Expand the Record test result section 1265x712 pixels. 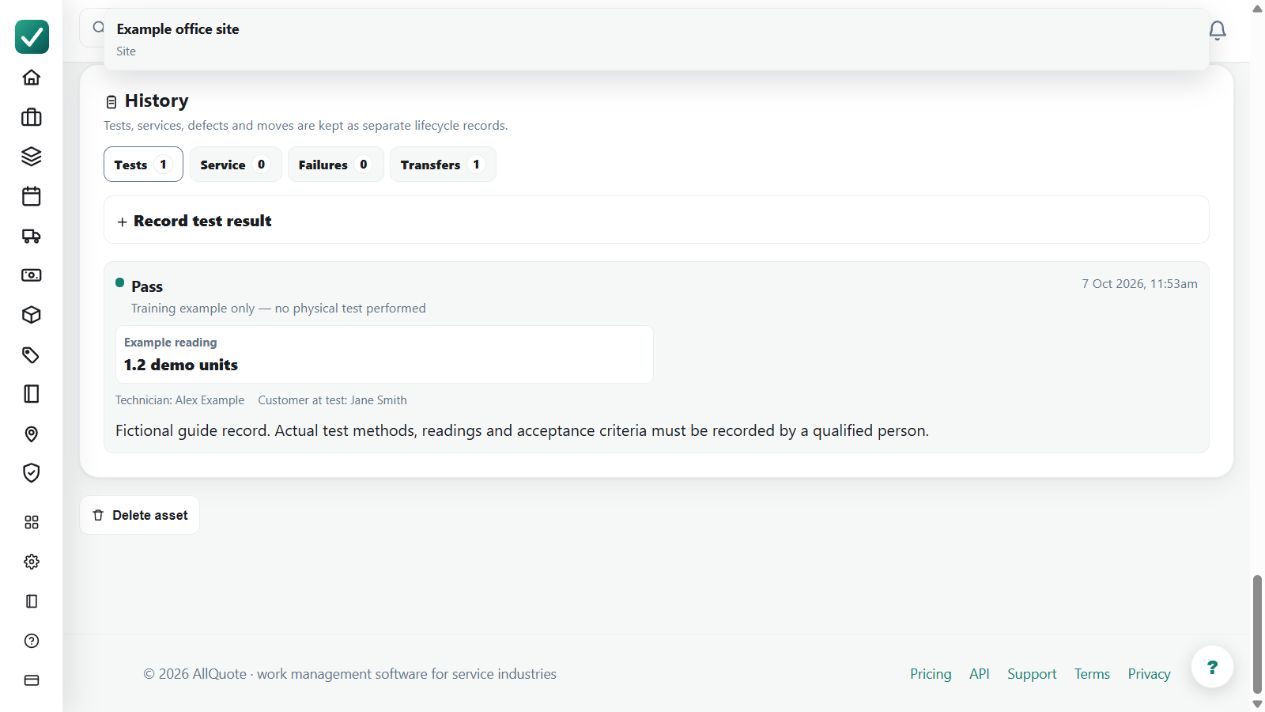coord(656,220)
